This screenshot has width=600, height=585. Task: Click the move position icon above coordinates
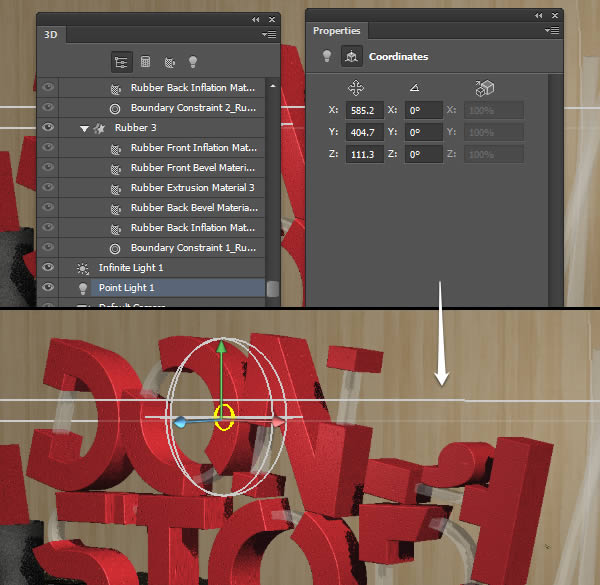356,88
